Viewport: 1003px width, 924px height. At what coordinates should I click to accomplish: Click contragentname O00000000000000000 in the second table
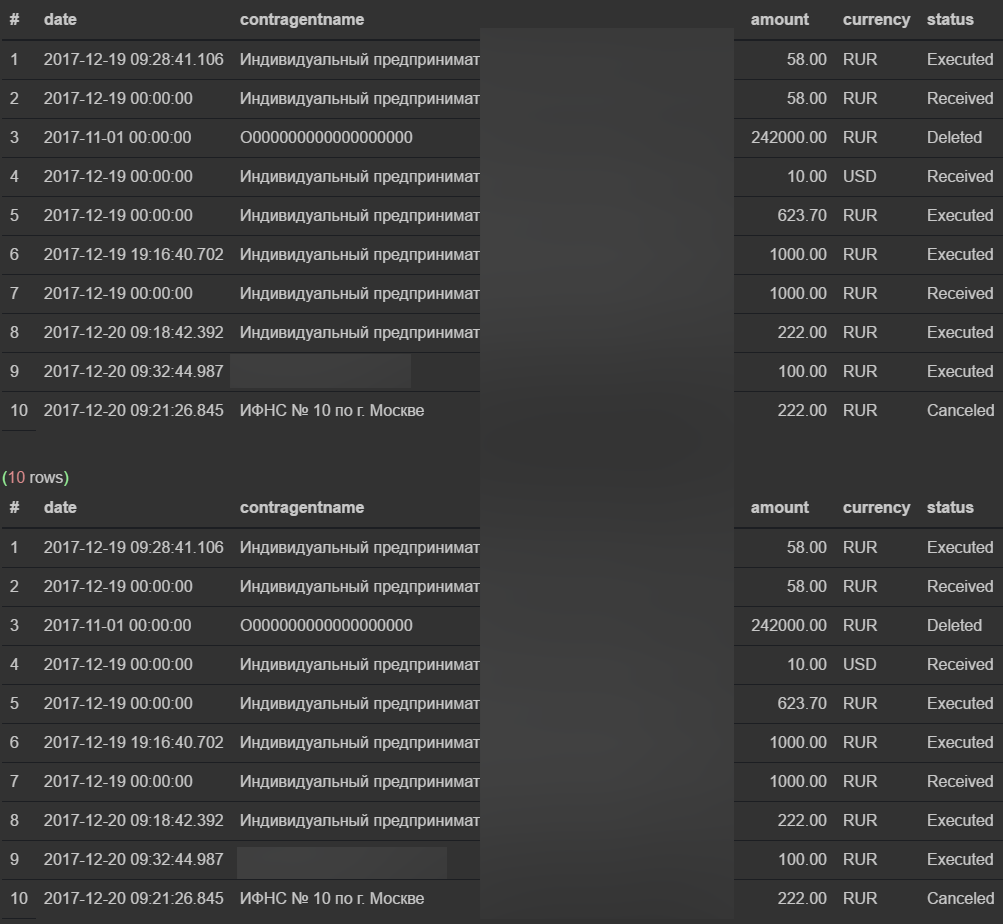(326, 626)
